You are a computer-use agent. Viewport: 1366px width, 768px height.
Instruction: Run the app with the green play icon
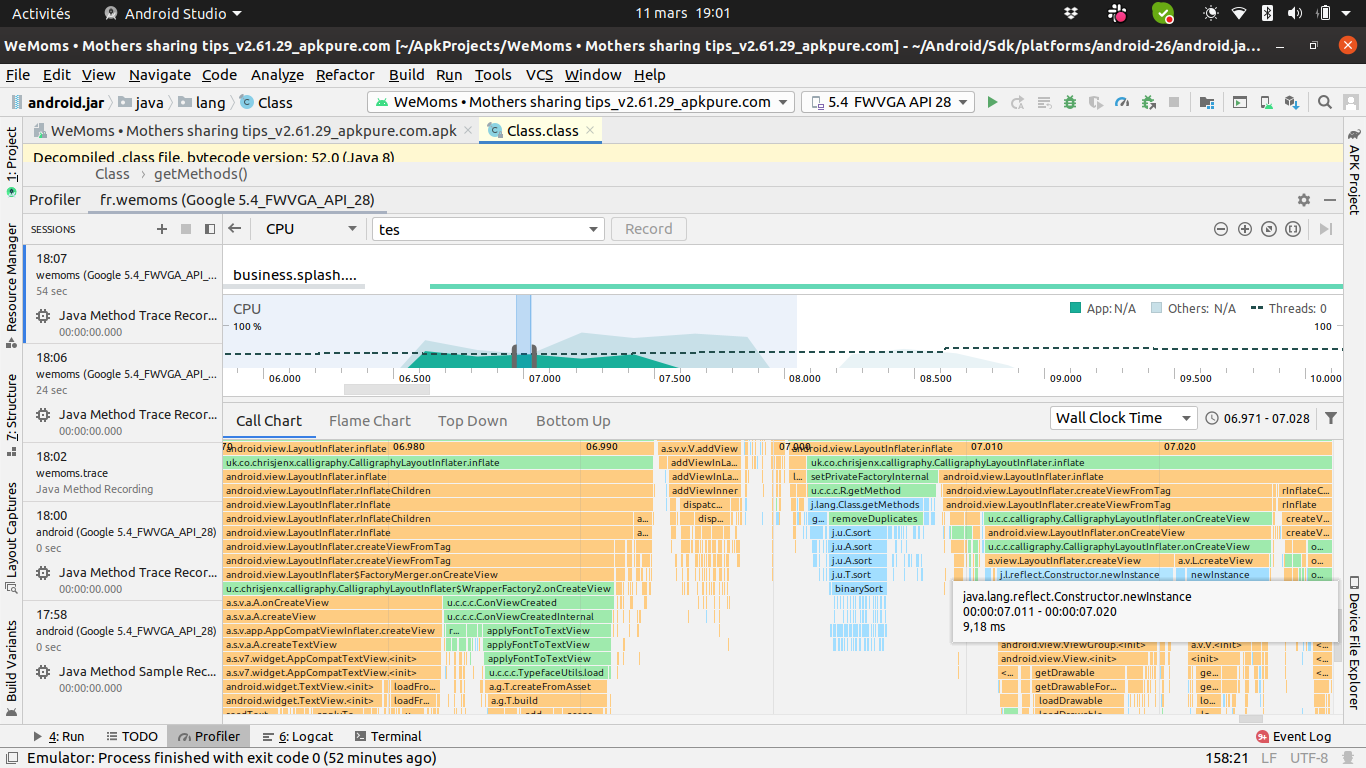tap(992, 102)
